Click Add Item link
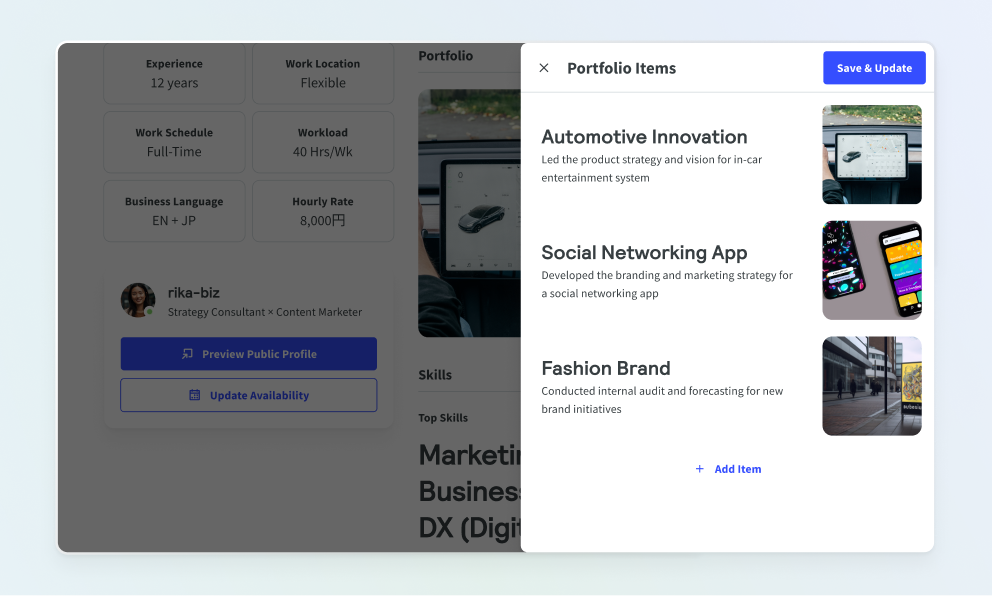 coord(728,469)
